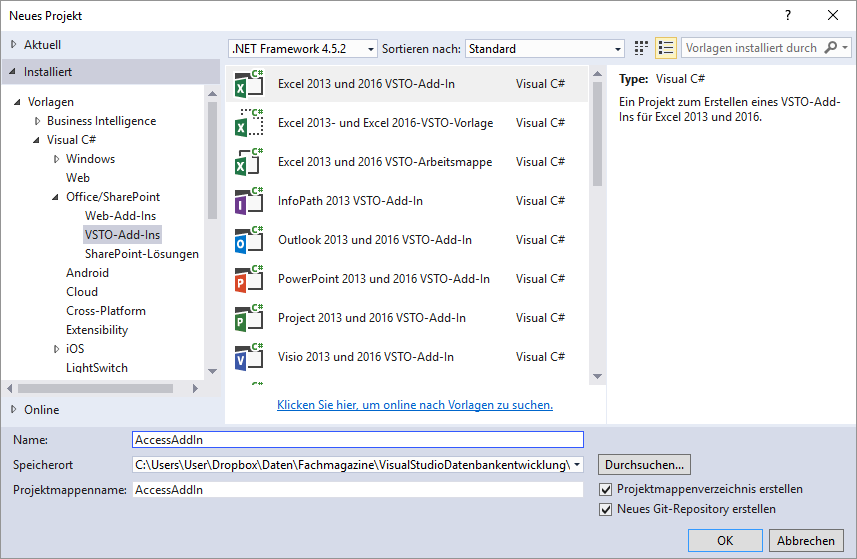The height and width of the screenshot is (559, 857).
Task: Click the tree panel horizontal scrollbar
Action: pyautogui.click(x=96, y=389)
